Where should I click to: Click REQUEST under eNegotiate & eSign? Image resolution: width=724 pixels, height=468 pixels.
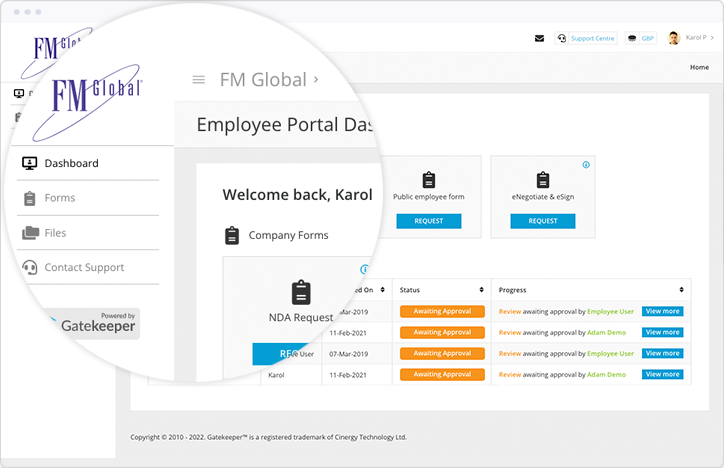(543, 221)
